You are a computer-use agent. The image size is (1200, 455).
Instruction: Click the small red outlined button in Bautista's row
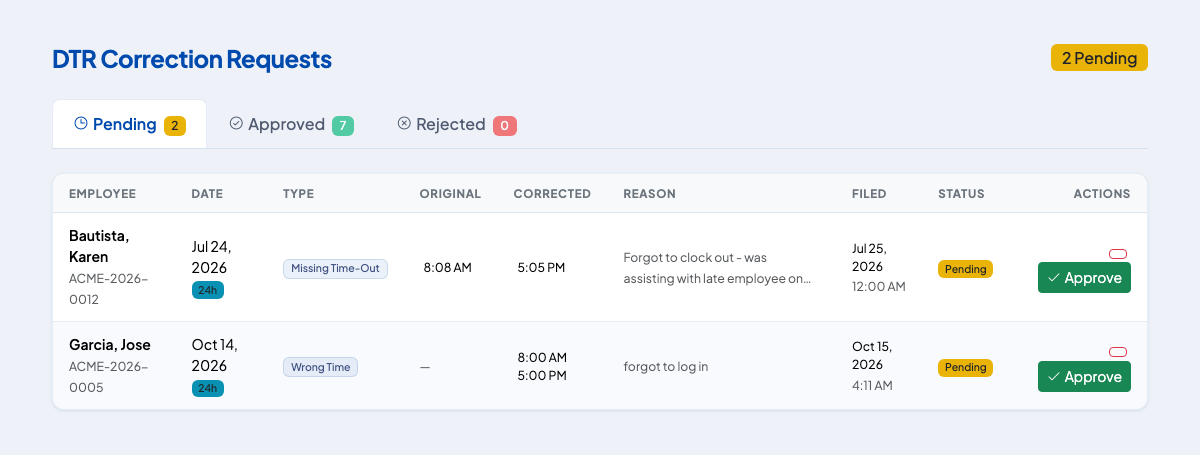click(x=1118, y=253)
